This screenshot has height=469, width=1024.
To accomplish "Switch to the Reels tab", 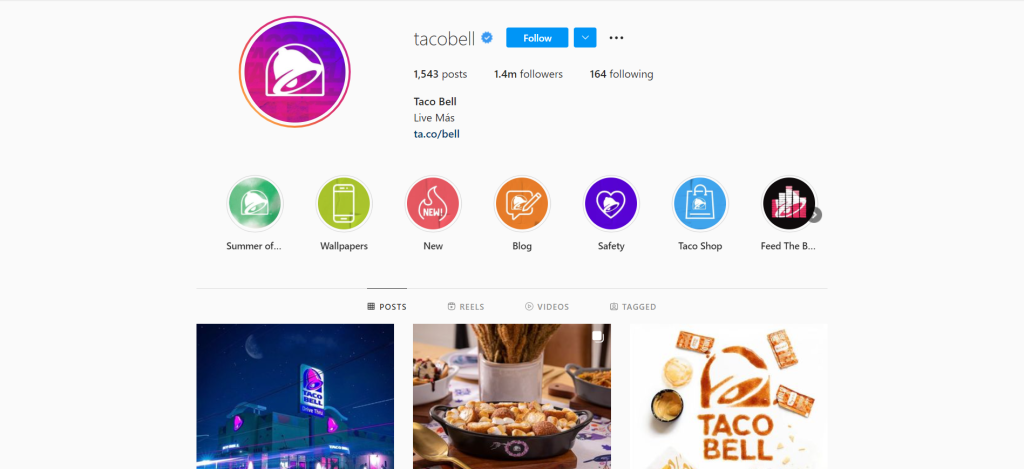I will pyautogui.click(x=466, y=307).
